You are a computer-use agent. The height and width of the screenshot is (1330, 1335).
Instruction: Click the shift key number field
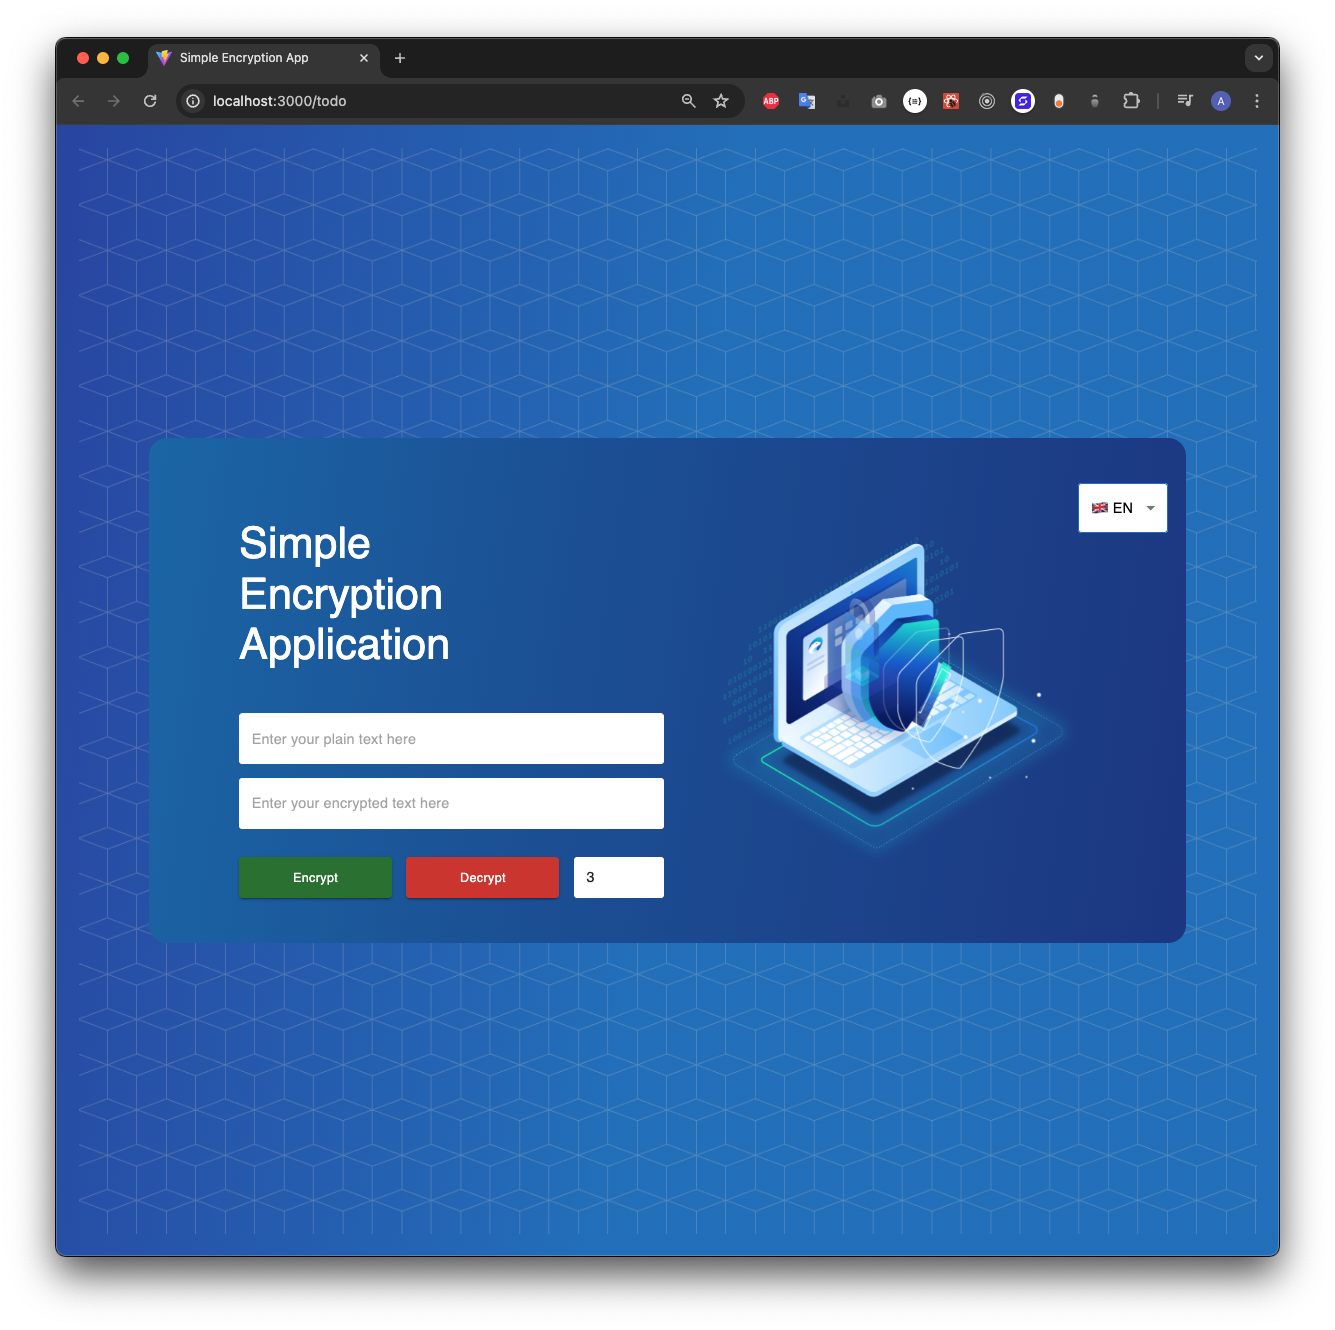(619, 877)
